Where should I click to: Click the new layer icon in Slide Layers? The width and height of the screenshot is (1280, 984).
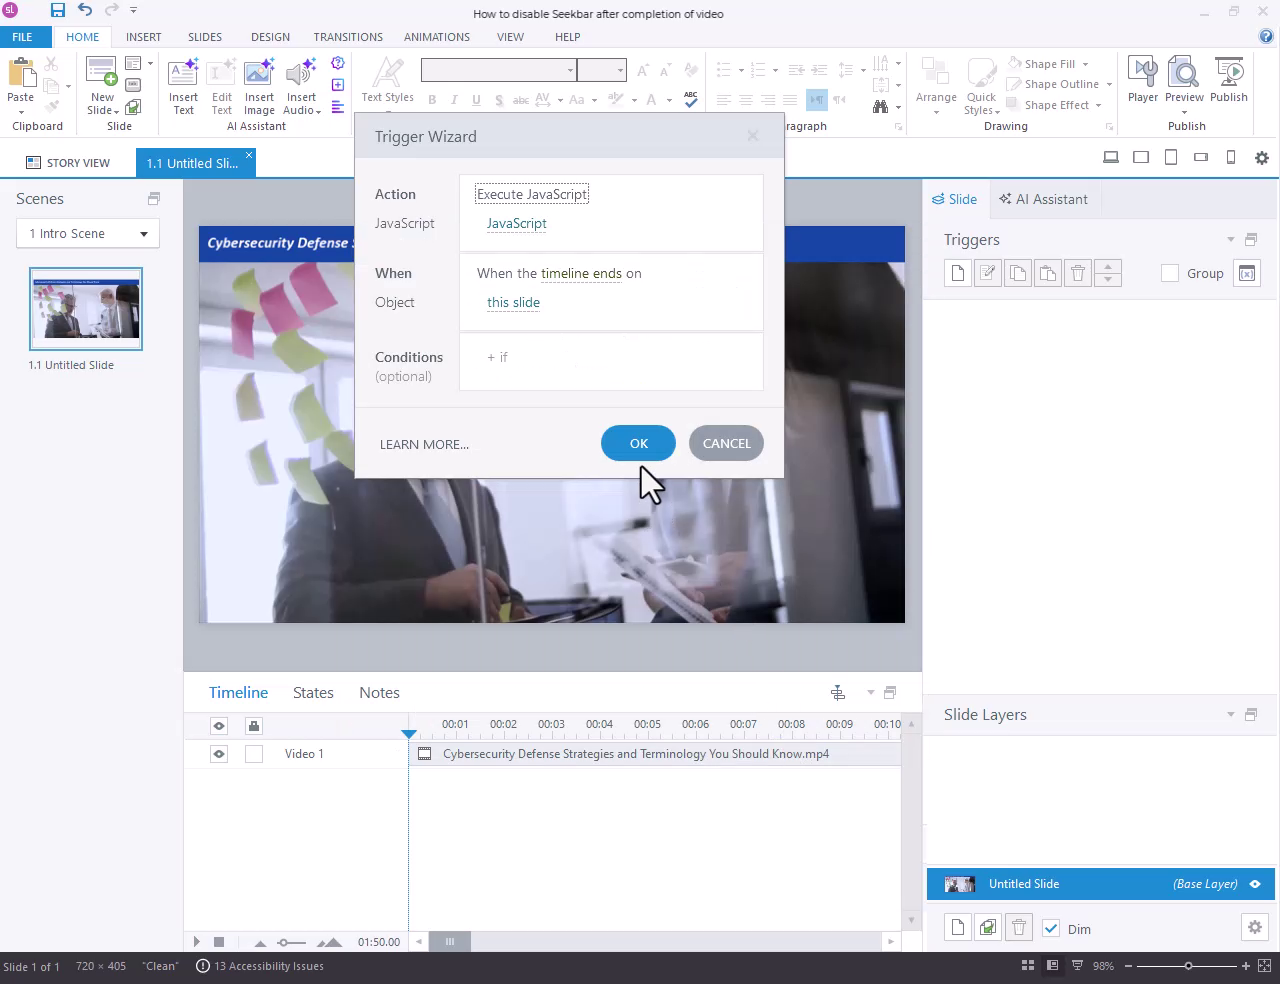958,928
